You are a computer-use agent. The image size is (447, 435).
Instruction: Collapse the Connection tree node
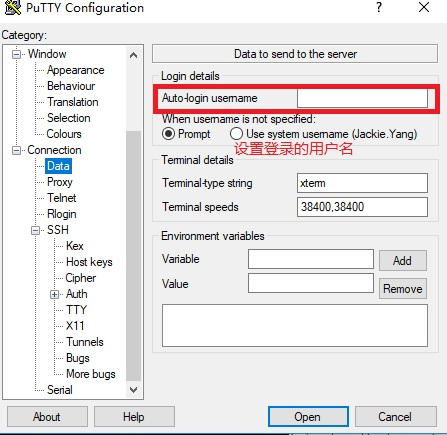tap(16, 150)
